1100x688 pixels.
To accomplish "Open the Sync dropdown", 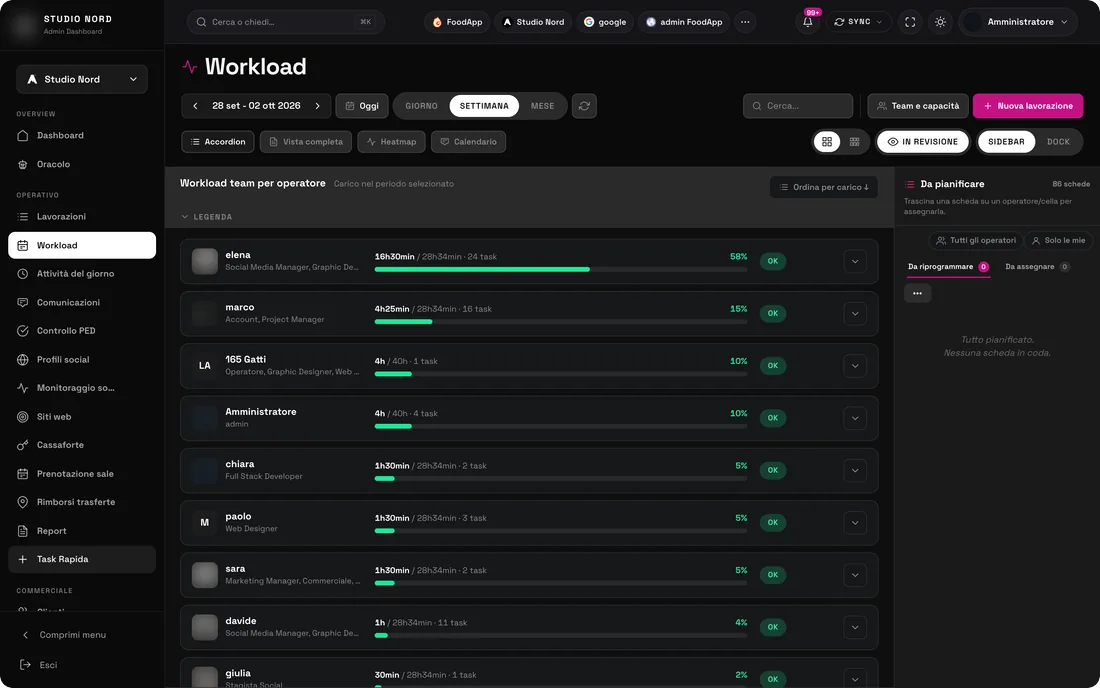I will click(x=858, y=22).
